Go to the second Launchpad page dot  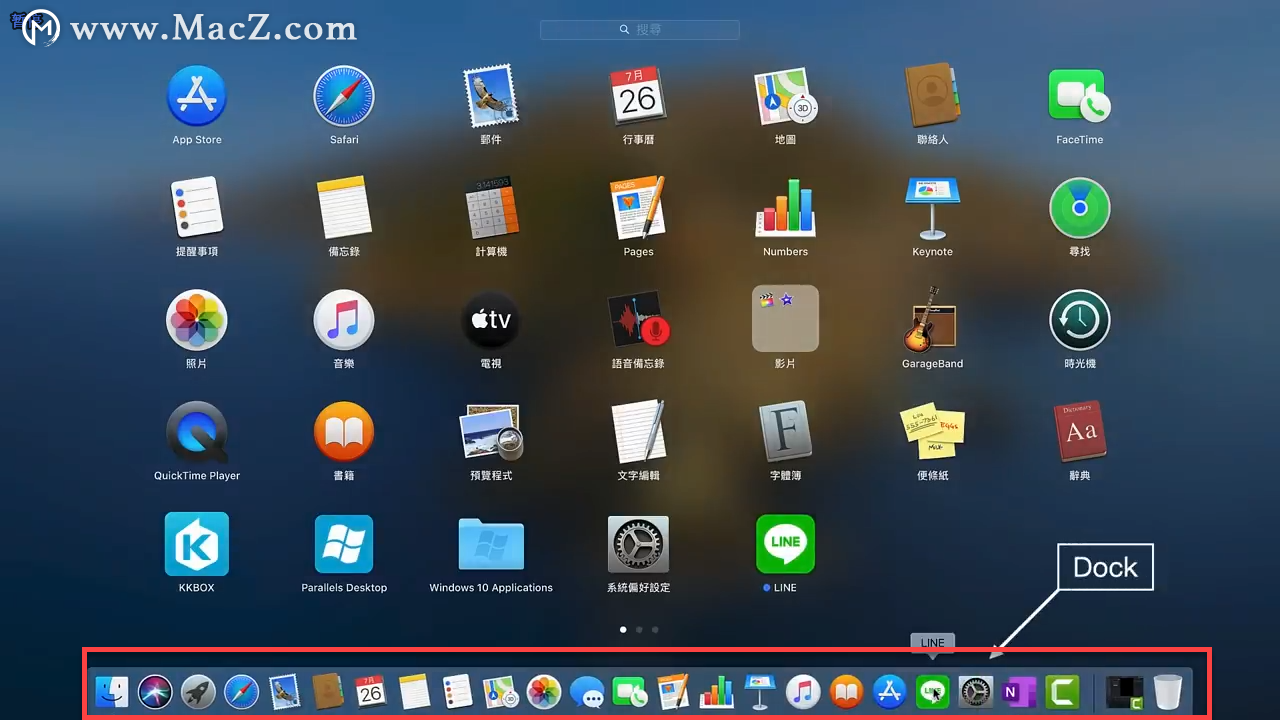639,630
